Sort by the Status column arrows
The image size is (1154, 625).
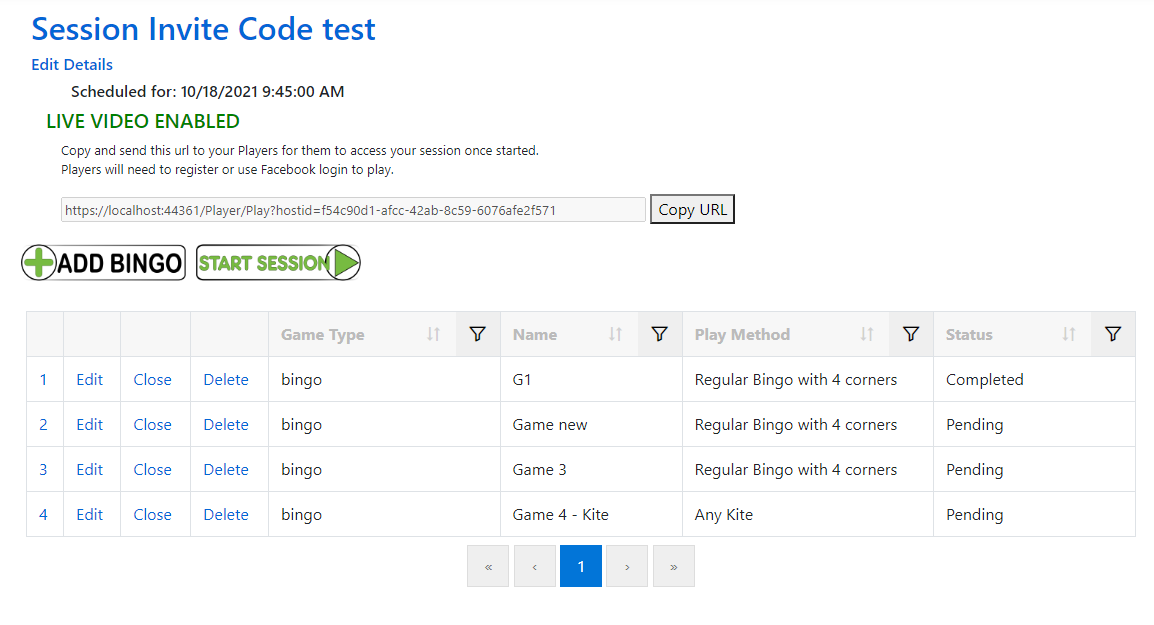click(1068, 335)
